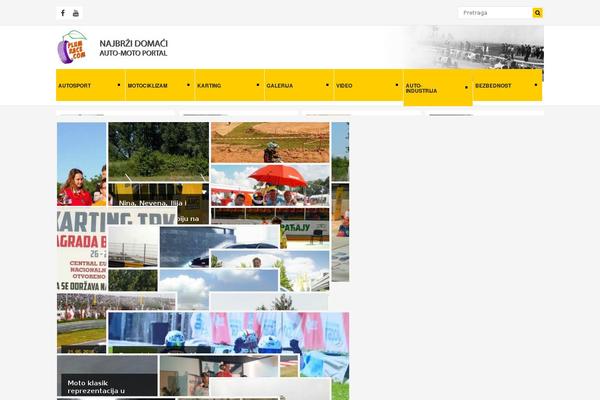This screenshot has width=600, height=400.
Task: Focus the Pretraga search field
Action: (x=496, y=13)
